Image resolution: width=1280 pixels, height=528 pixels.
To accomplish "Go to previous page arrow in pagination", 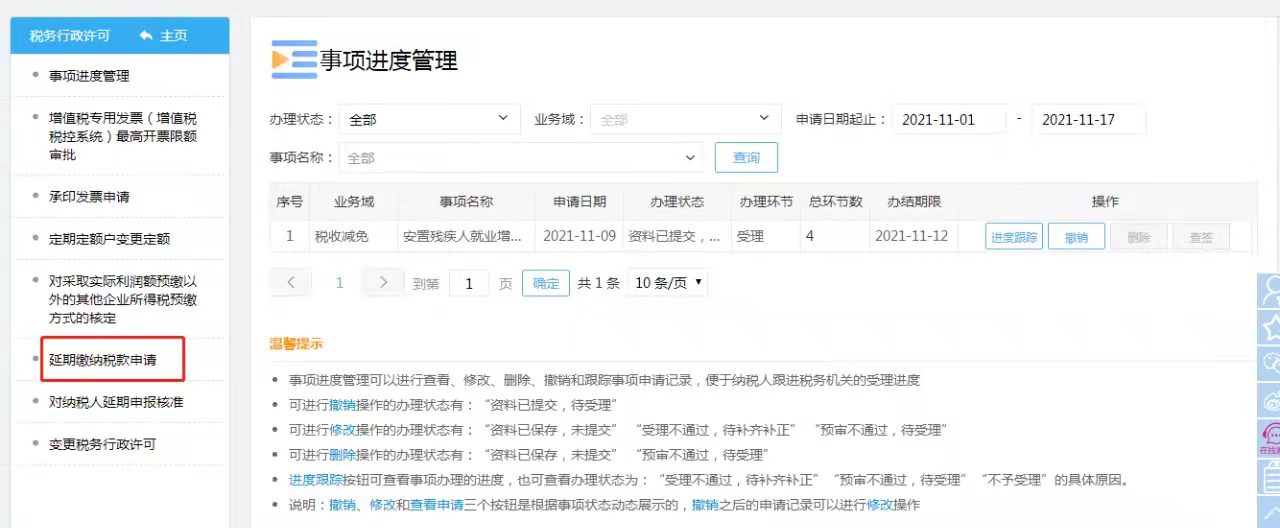I will [291, 283].
